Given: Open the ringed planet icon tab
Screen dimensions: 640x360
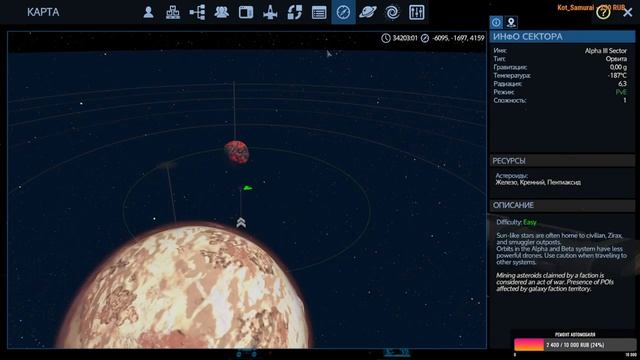Looking at the screenshot, I should 368,12.
